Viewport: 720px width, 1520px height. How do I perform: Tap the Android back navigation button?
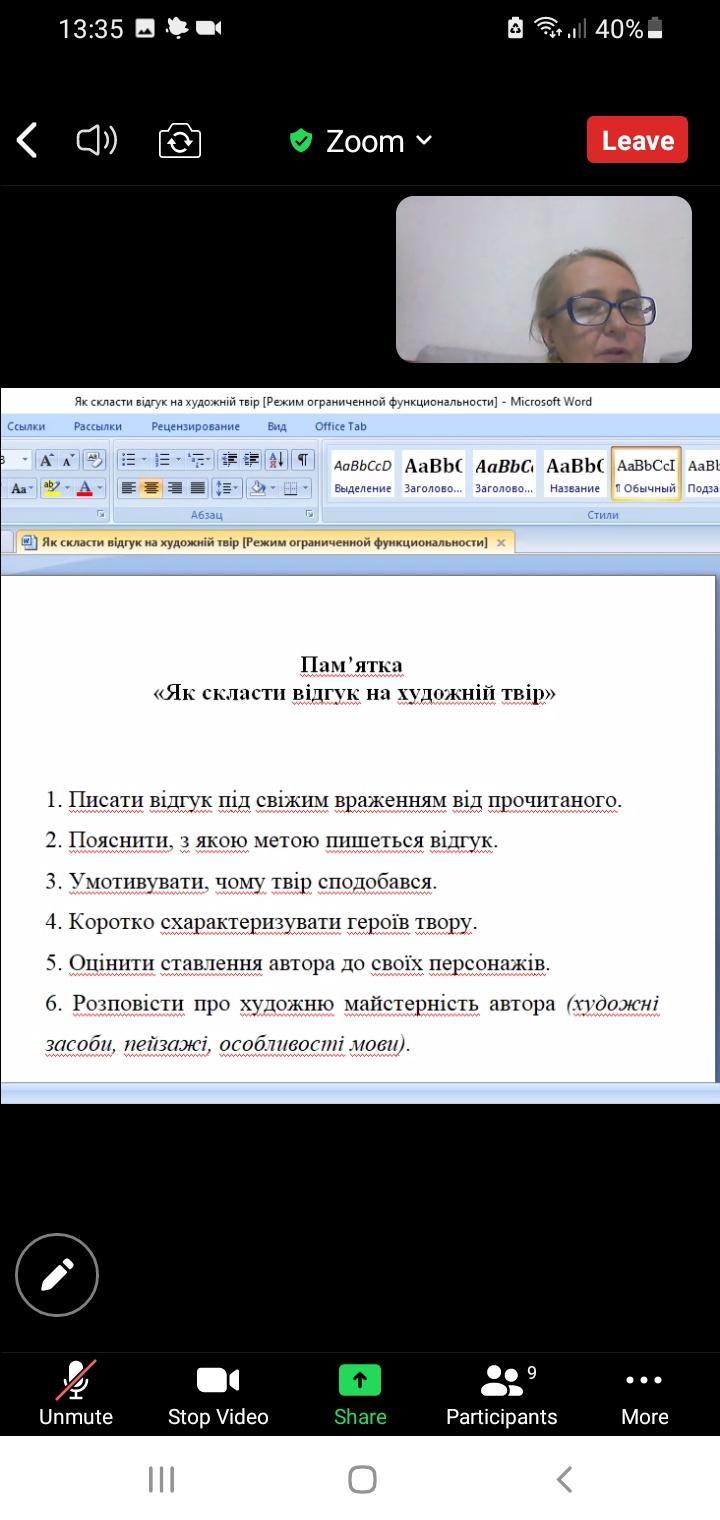click(564, 1479)
